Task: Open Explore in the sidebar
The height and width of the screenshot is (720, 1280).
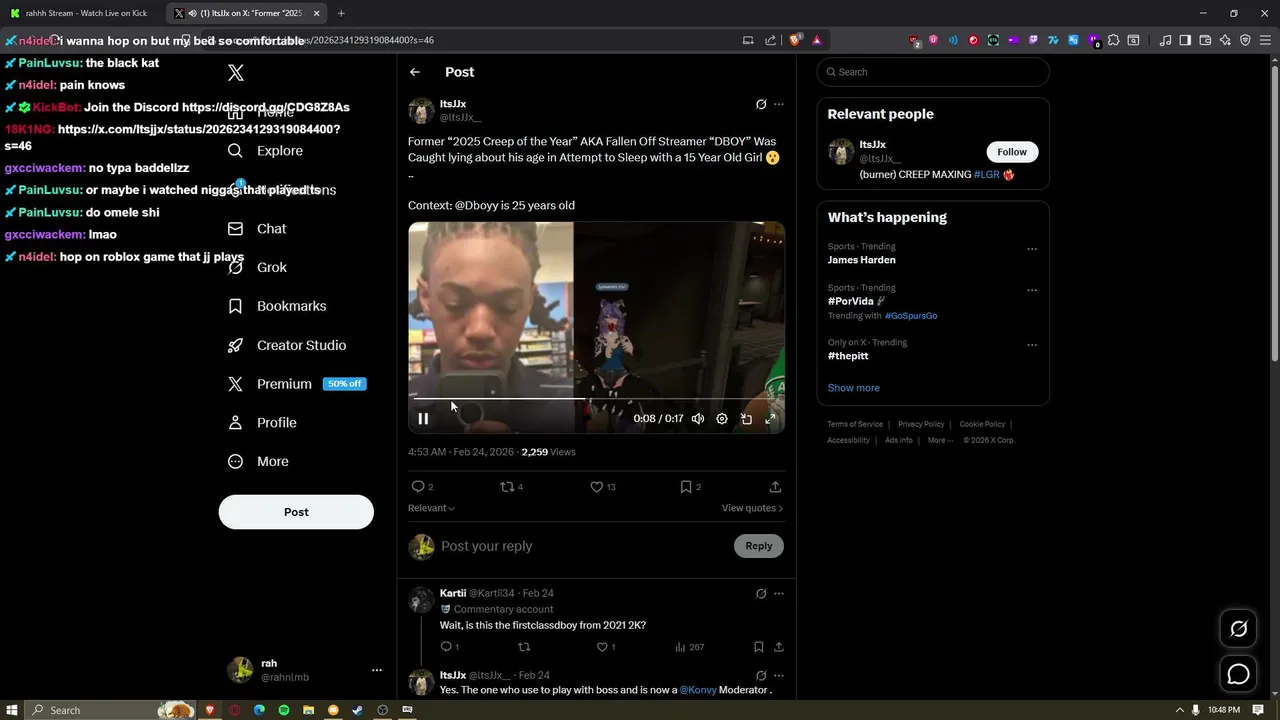Action: tap(265, 151)
